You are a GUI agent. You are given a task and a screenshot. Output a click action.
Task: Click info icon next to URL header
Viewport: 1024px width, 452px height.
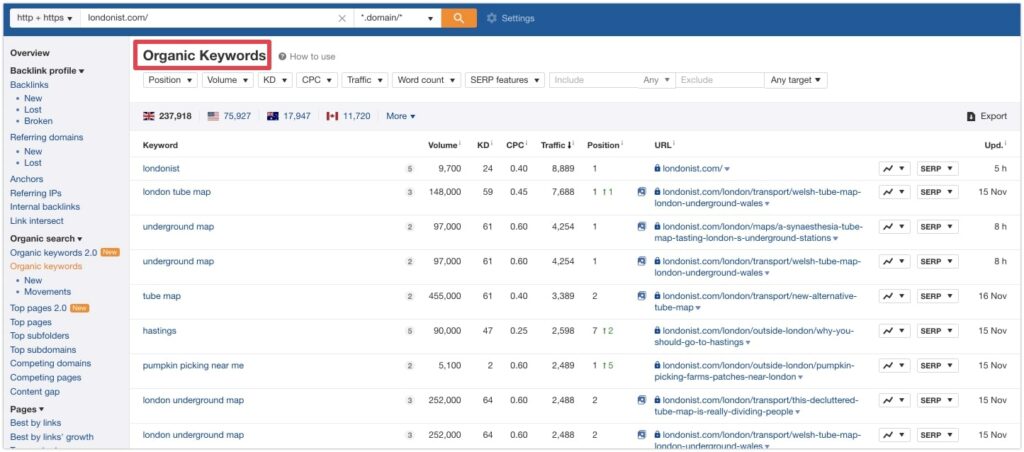tap(674, 144)
